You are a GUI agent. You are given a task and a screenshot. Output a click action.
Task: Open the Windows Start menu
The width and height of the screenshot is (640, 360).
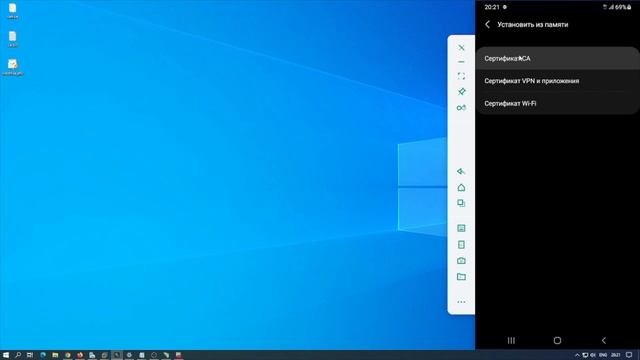pos(6,355)
